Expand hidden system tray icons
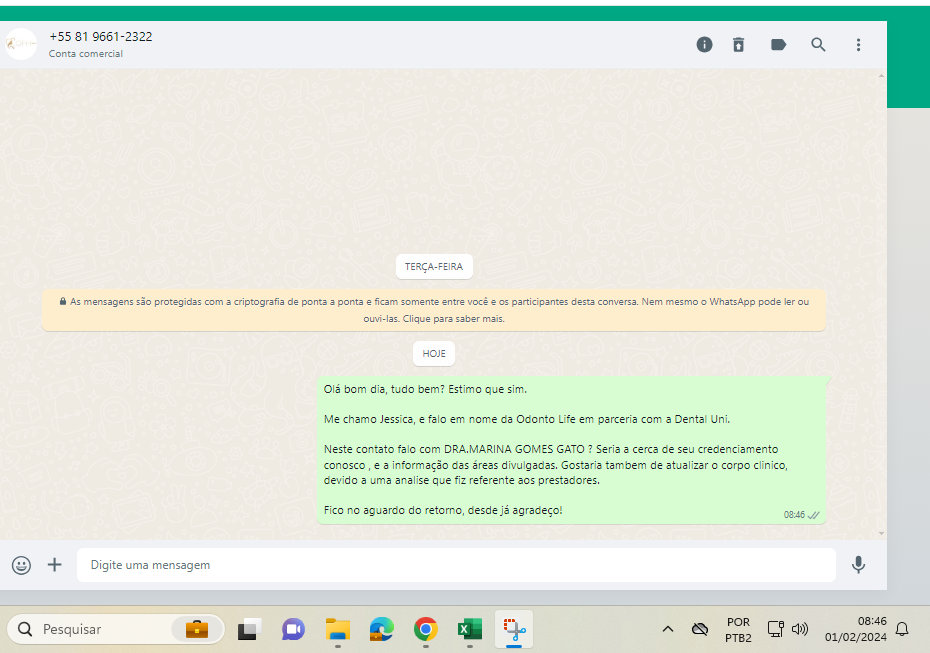Viewport: 930px width, 653px height. coord(668,629)
